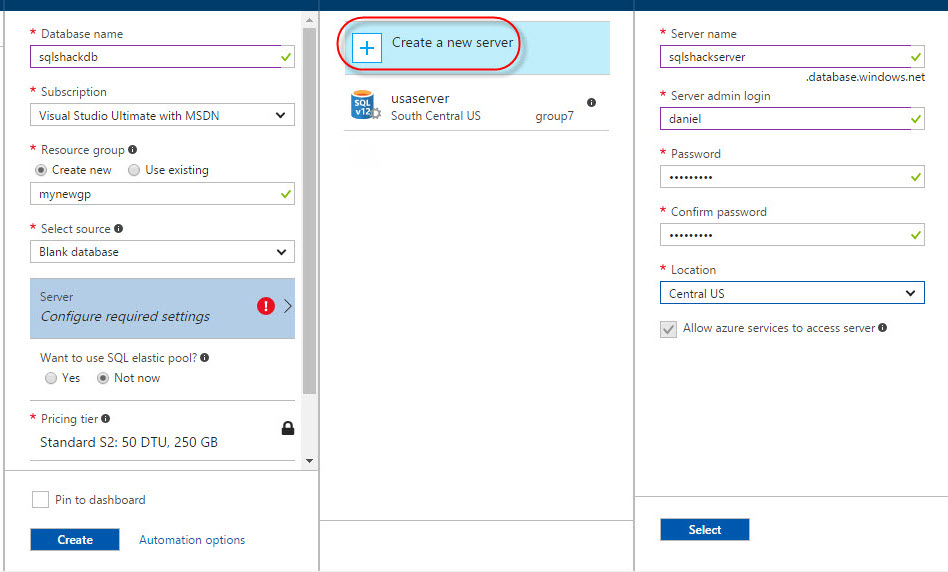
Task: Click info icon next to Allow azure services
Action: pyautogui.click(x=883, y=328)
